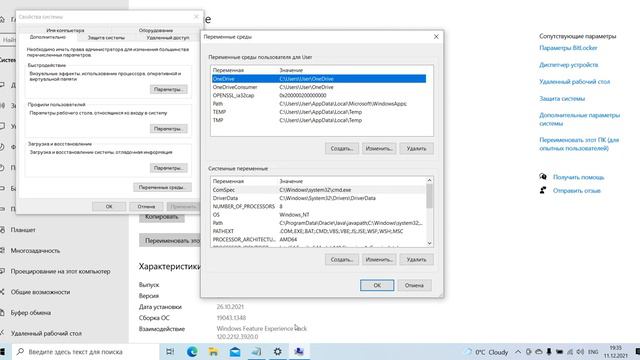Launch Microsoft Edge from the taskbar
The height and width of the screenshot is (360, 640).
click(x=192, y=351)
